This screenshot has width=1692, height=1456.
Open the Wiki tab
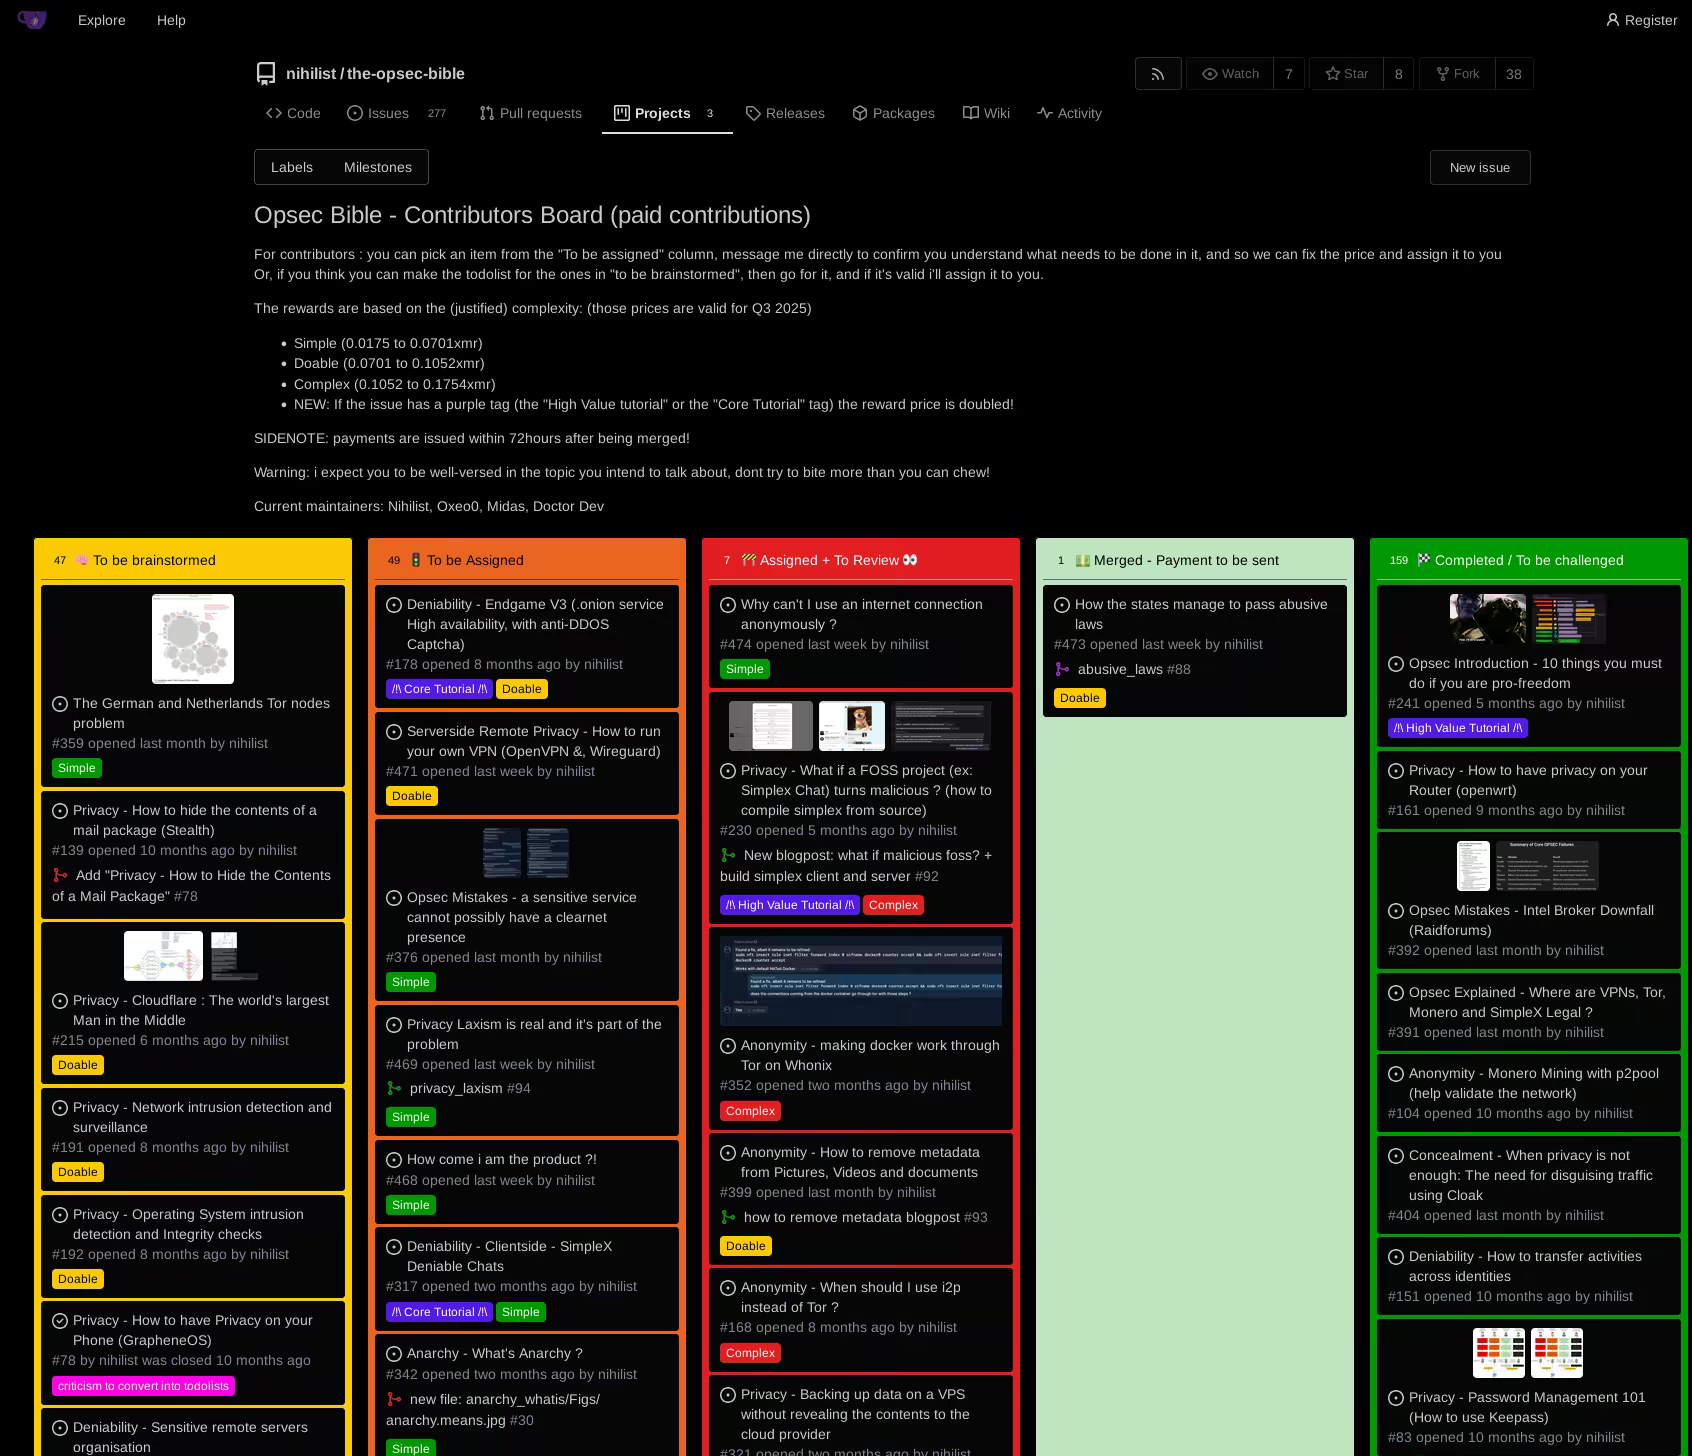point(986,113)
